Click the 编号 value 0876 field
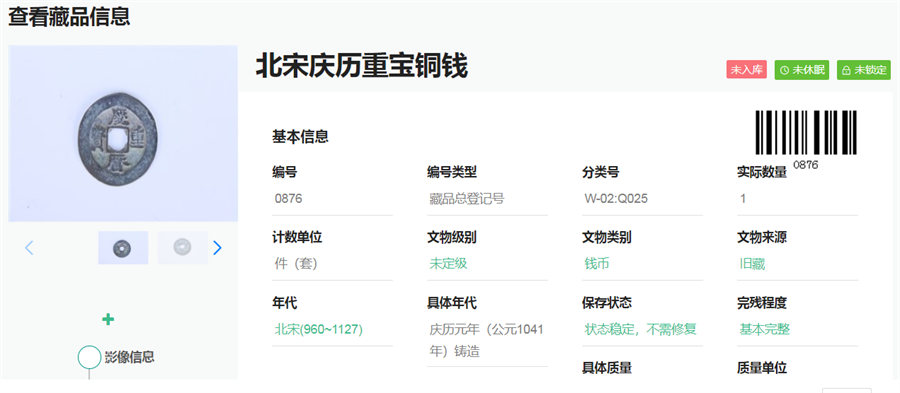The image size is (900, 393). 332,199
